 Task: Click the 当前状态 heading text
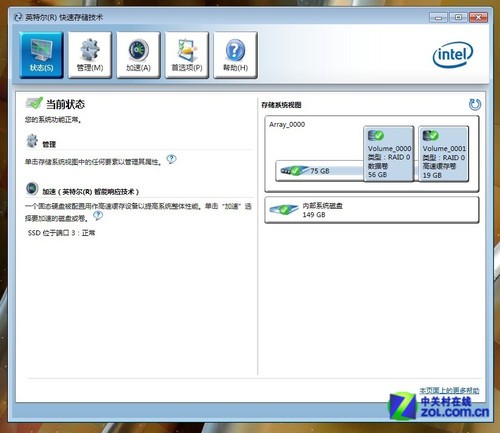click(x=65, y=104)
